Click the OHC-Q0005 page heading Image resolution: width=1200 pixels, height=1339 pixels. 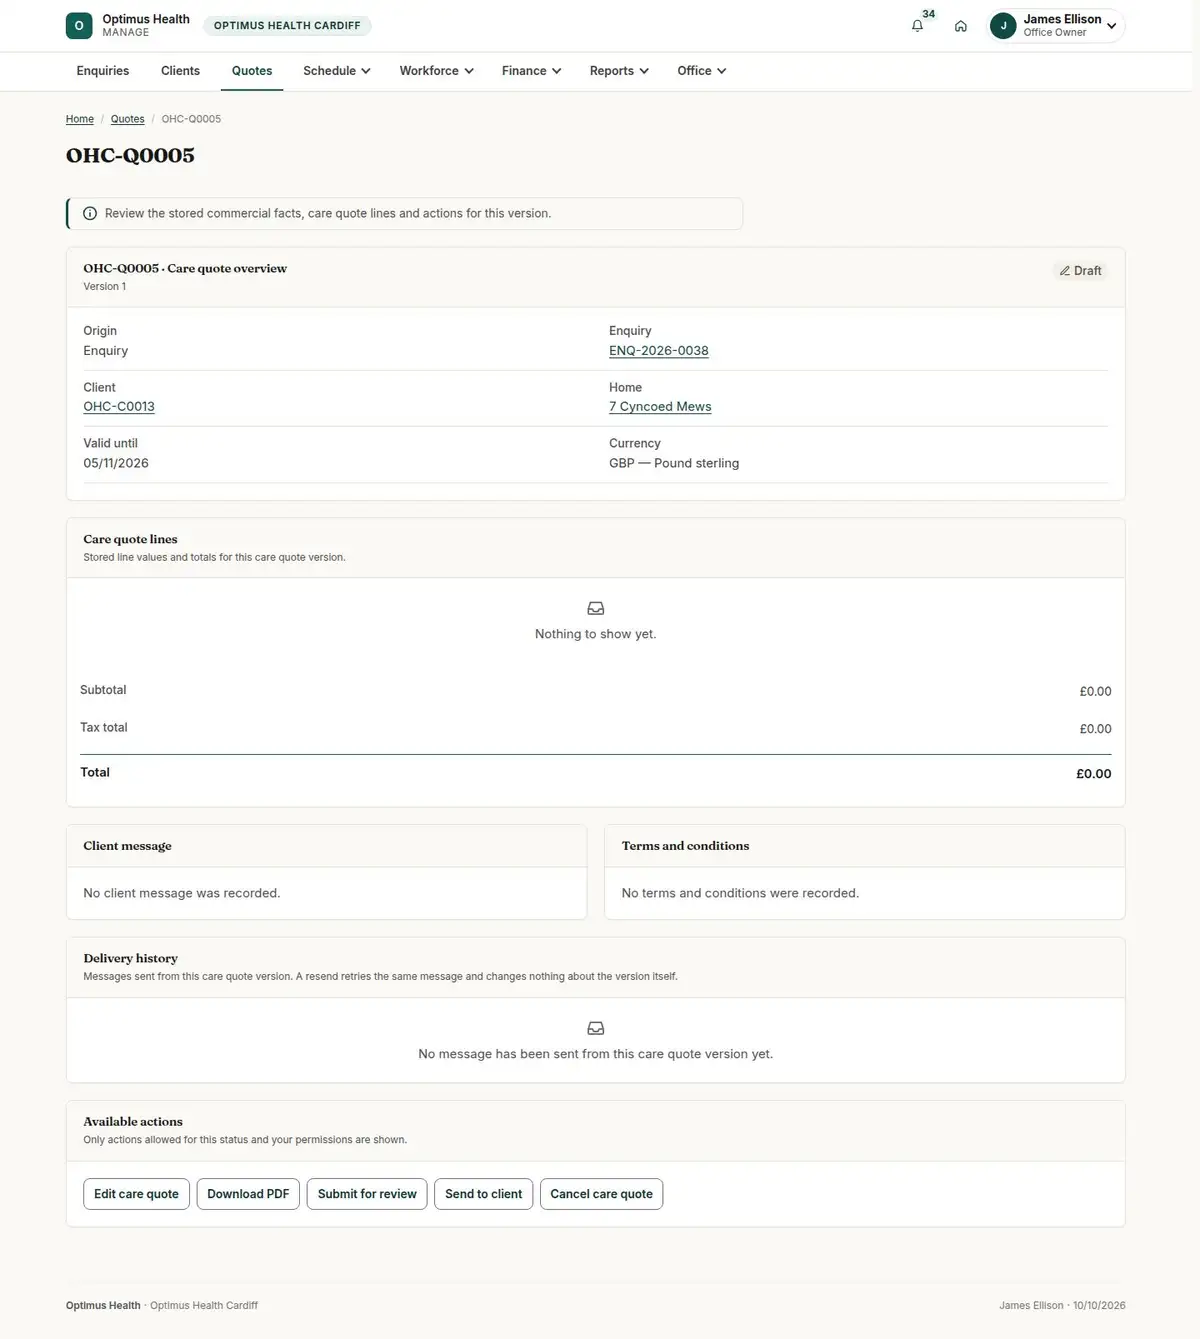pos(130,156)
